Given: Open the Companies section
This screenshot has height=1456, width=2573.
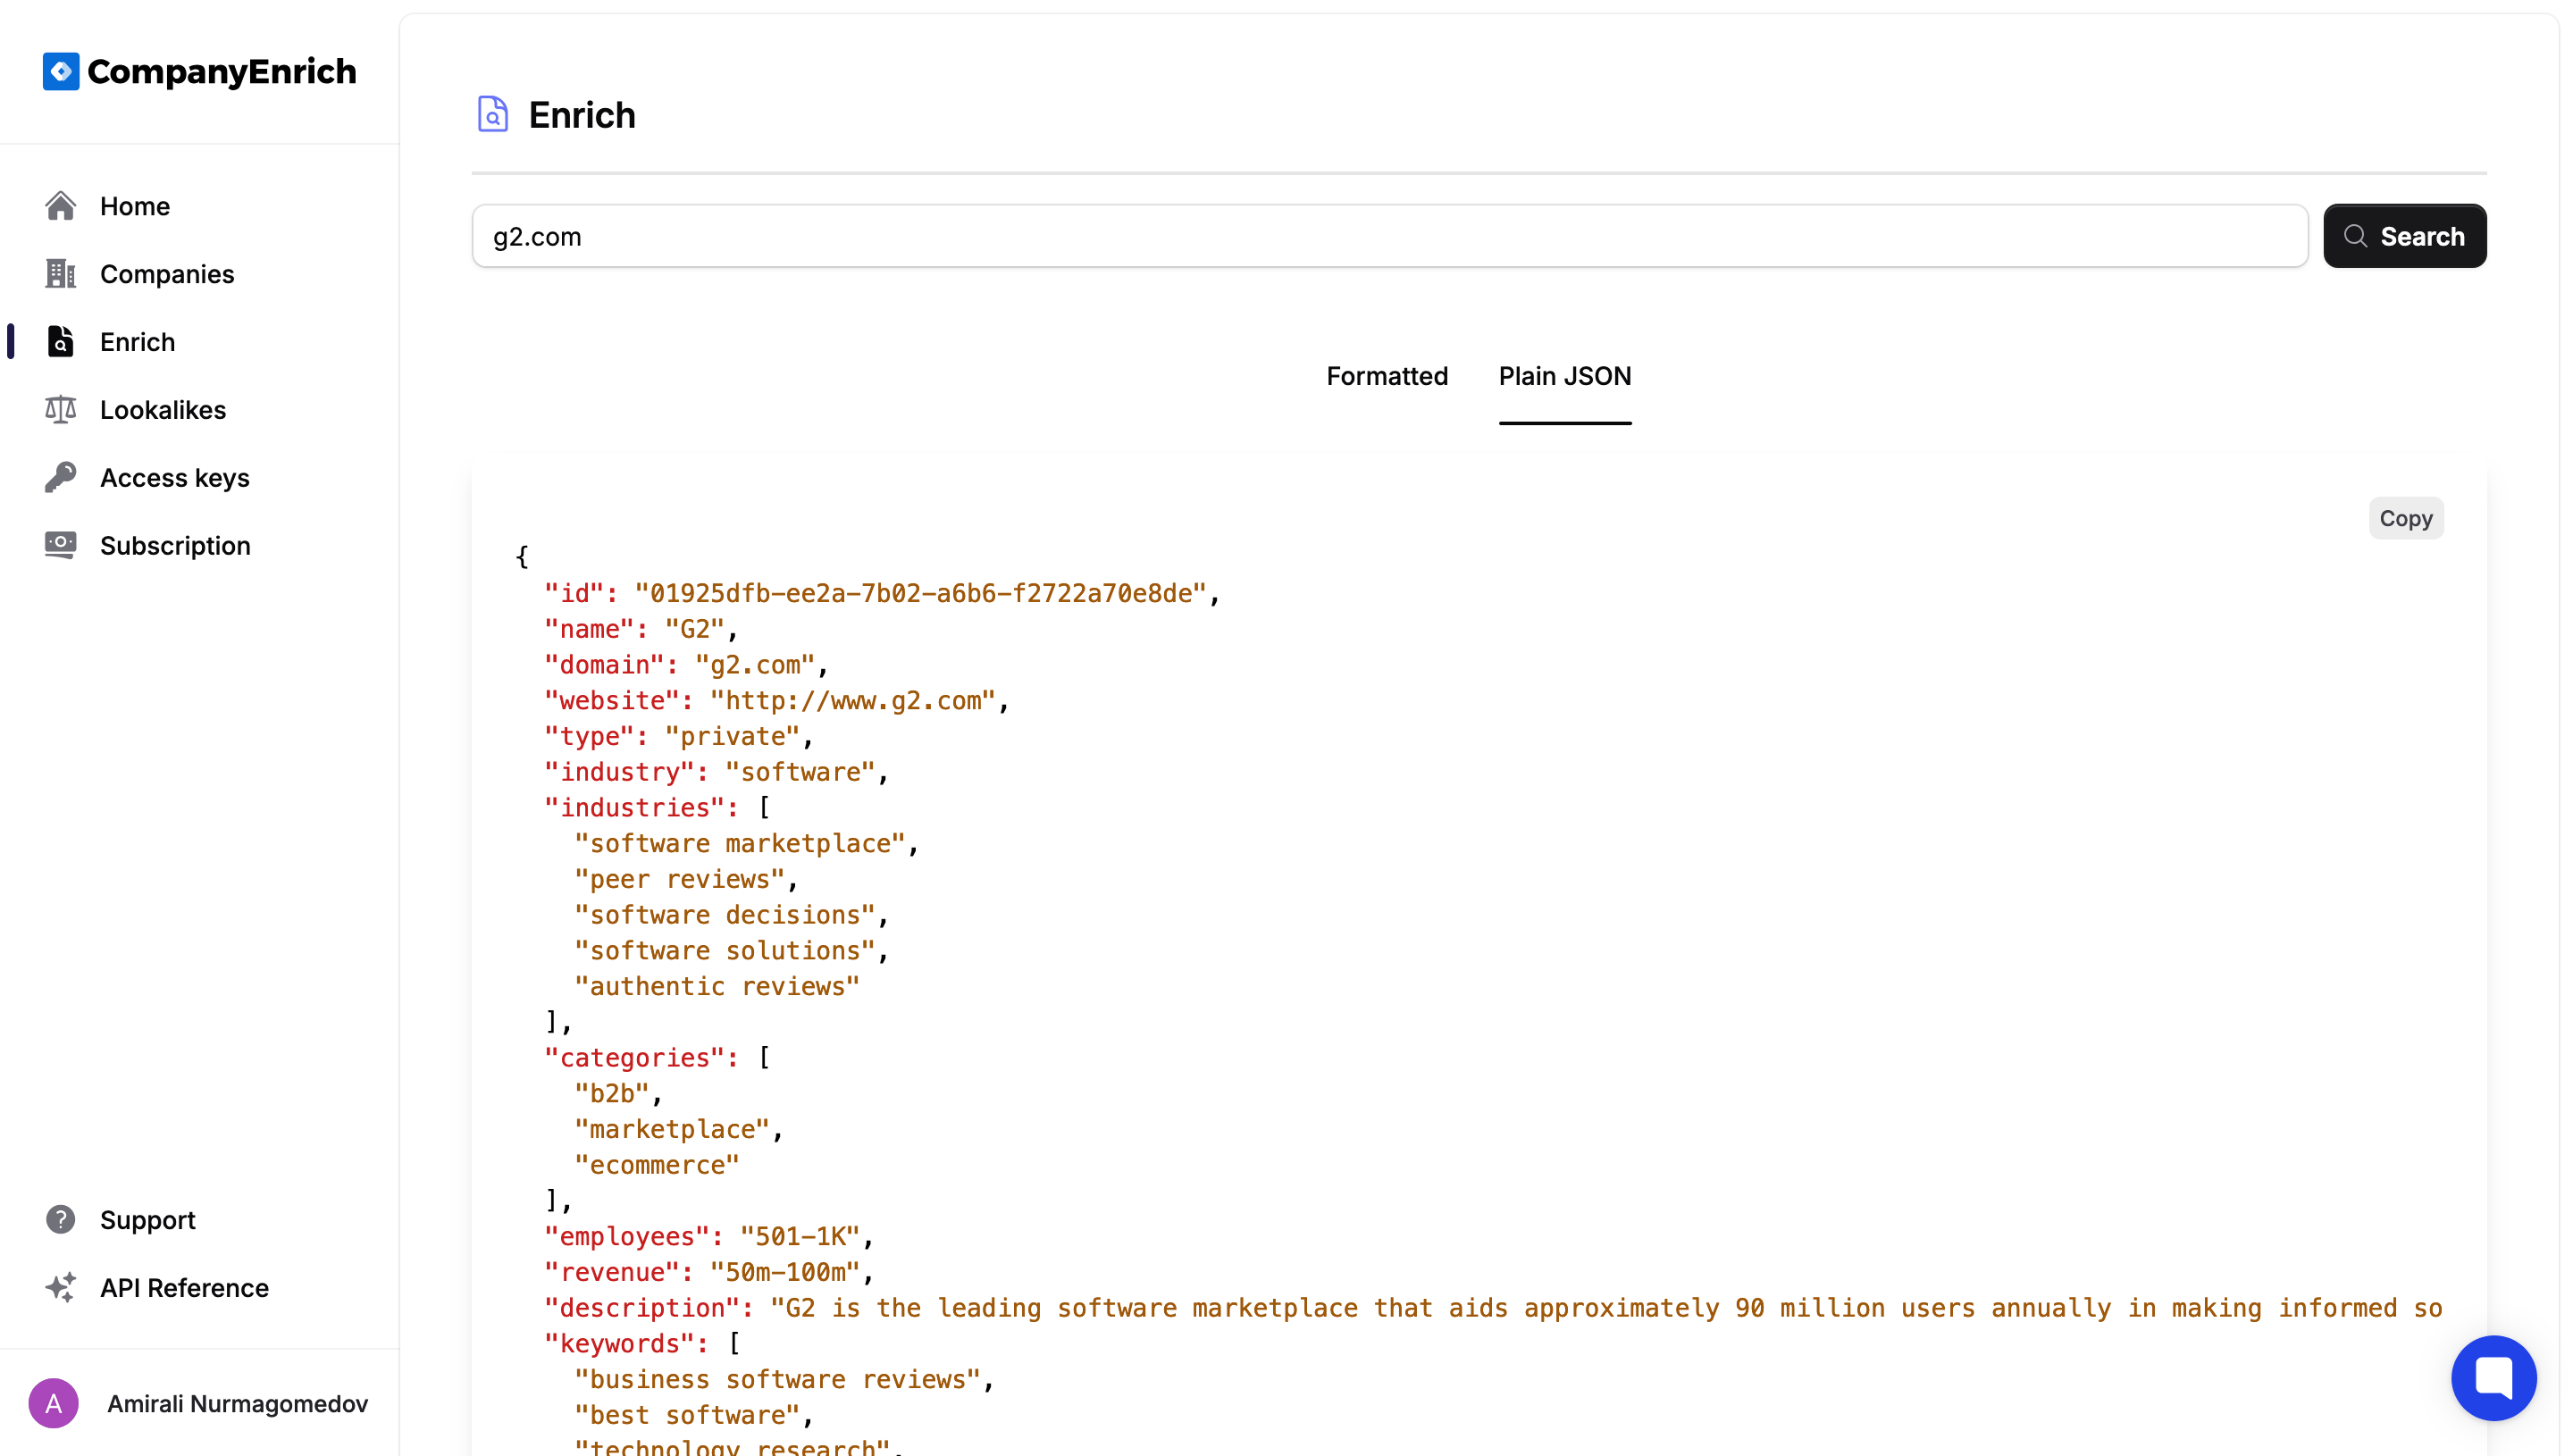Looking at the screenshot, I should click(167, 274).
